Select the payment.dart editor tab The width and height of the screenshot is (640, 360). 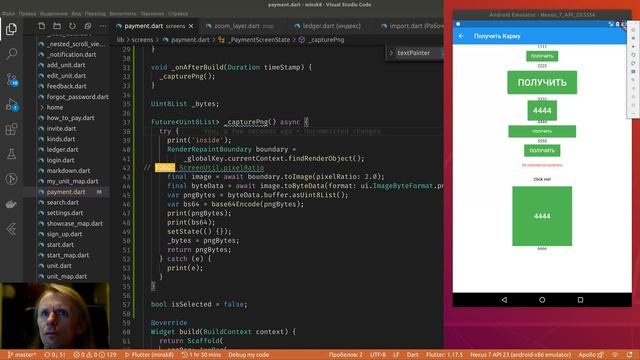[x=155, y=26]
